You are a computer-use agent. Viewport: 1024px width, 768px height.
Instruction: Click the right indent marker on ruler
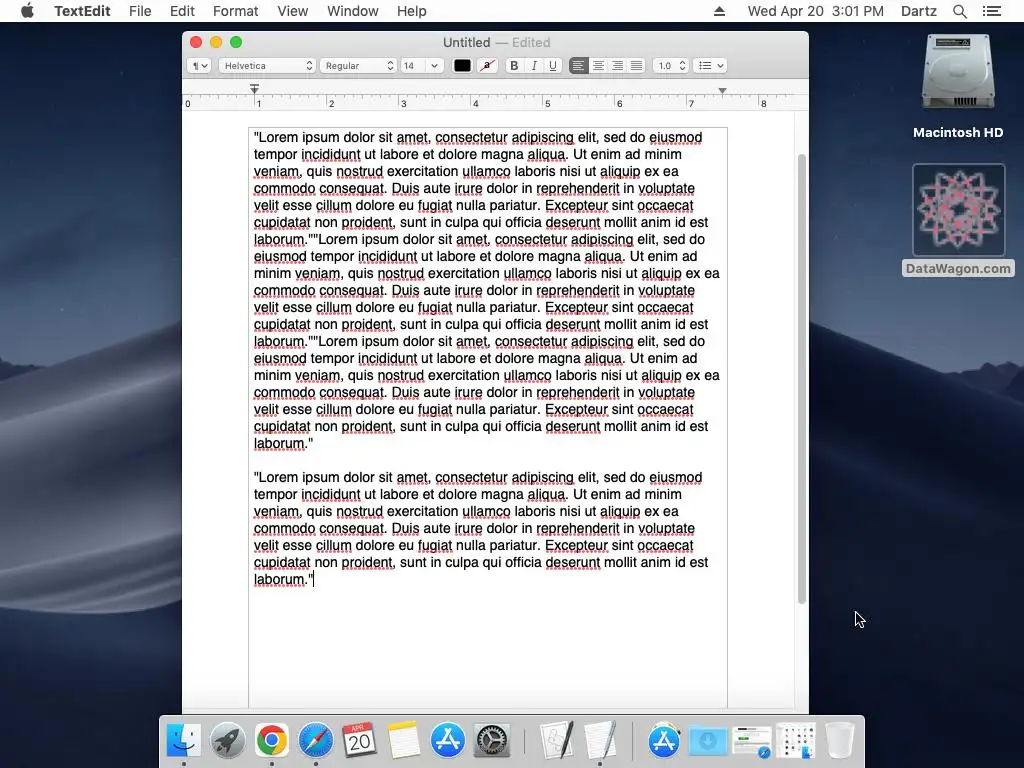(722, 91)
